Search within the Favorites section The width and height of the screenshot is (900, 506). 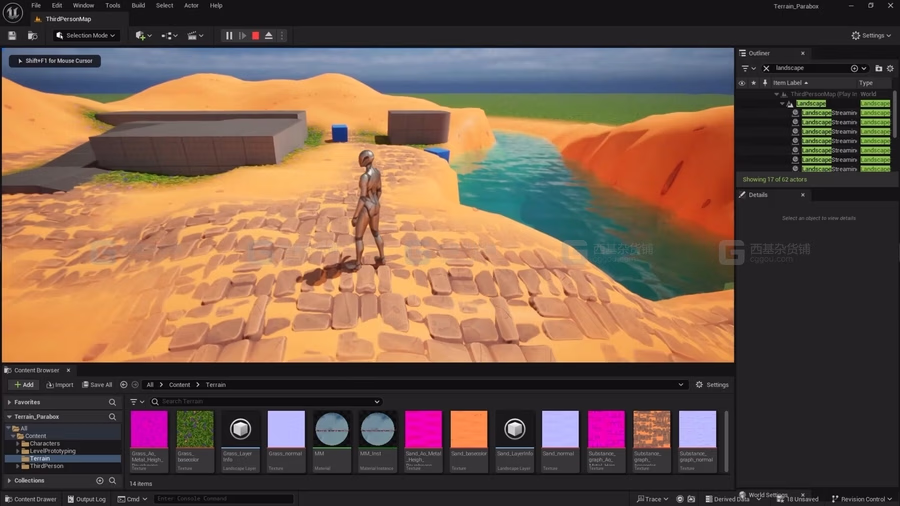click(112, 403)
